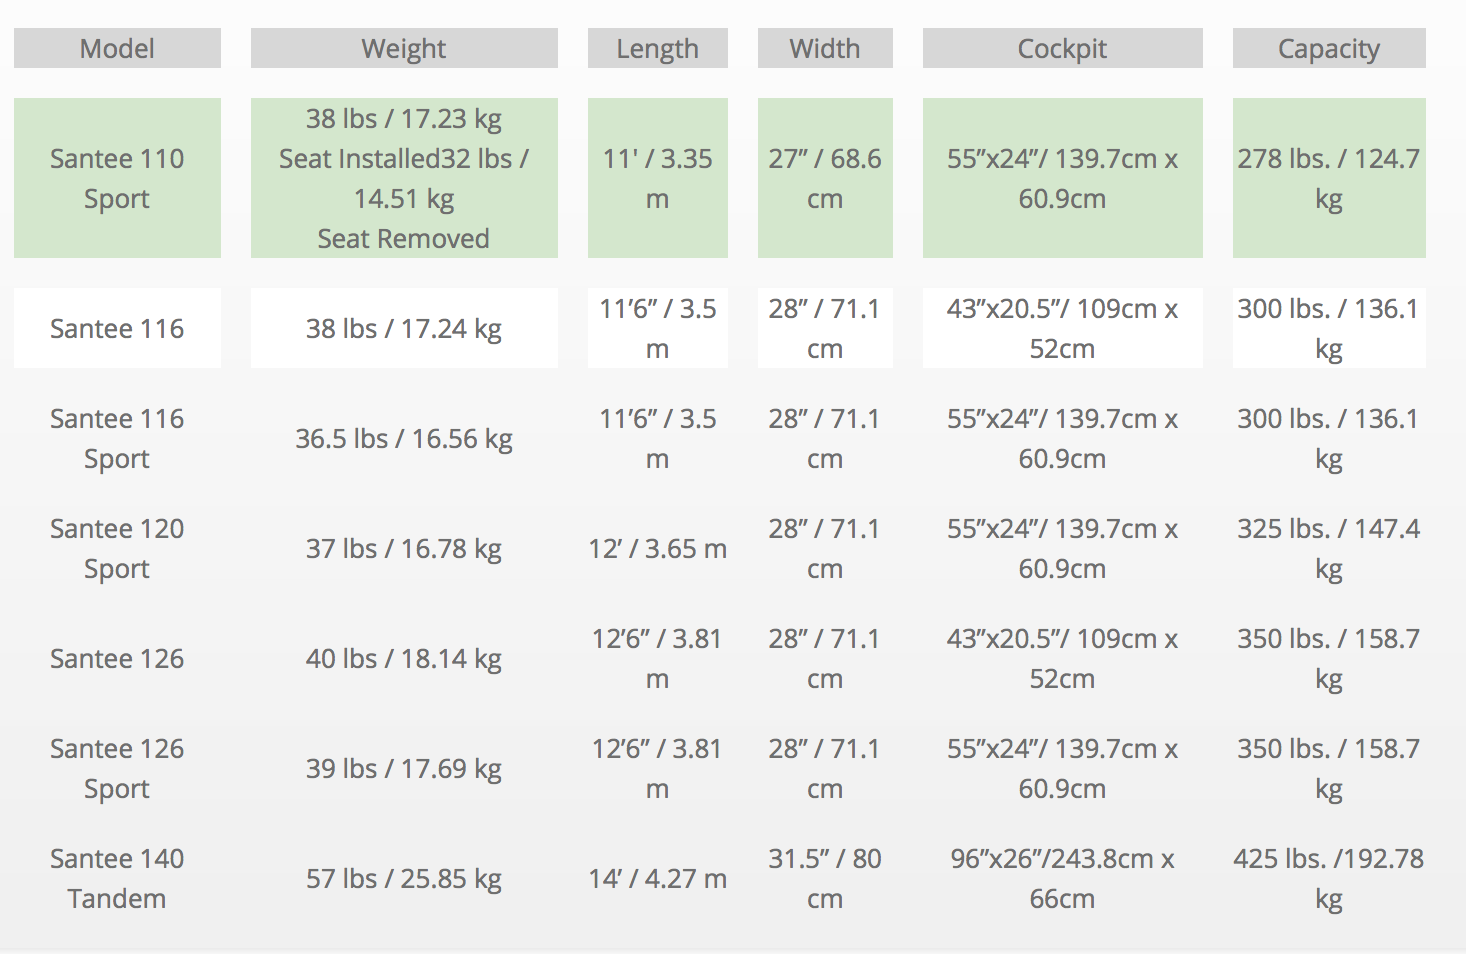This screenshot has height=954, width=1466.
Task: Click the Length column header
Action: (x=657, y=48)
